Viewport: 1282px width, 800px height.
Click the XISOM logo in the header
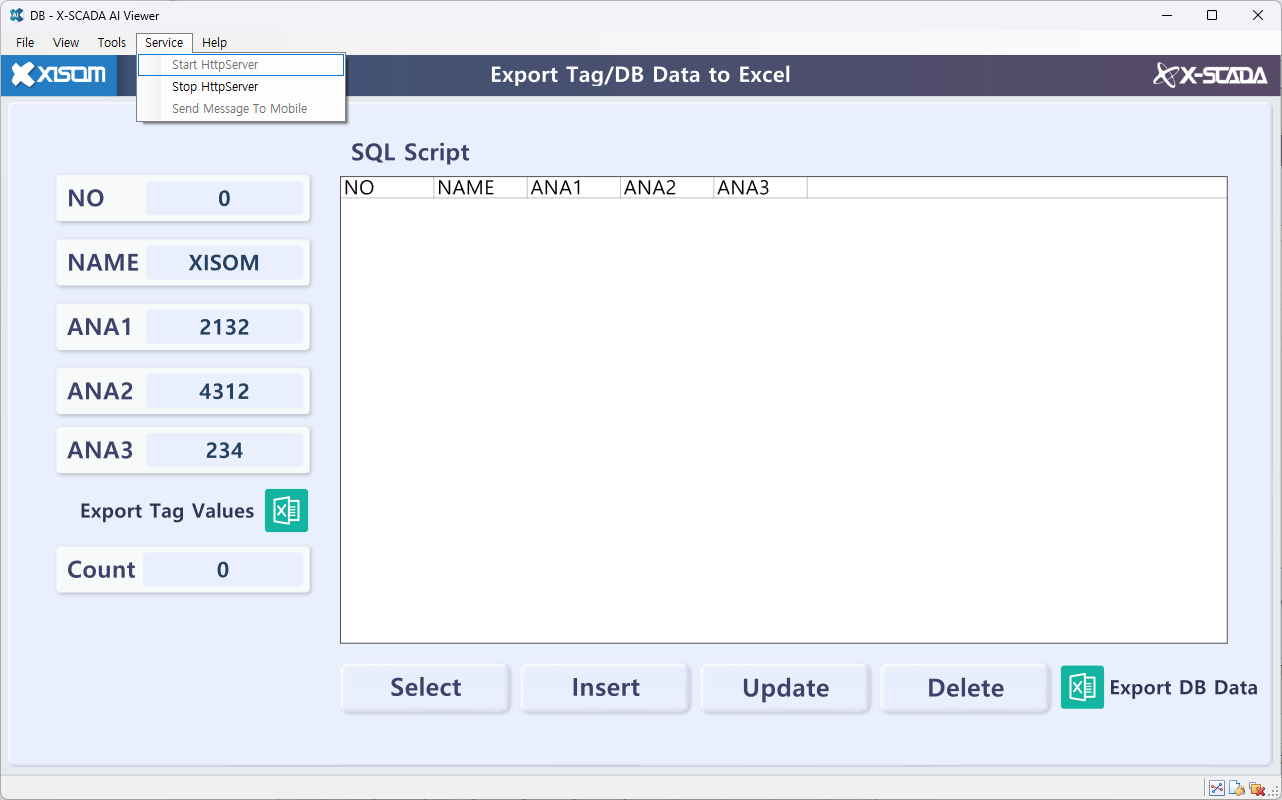(x=58, y=75)
